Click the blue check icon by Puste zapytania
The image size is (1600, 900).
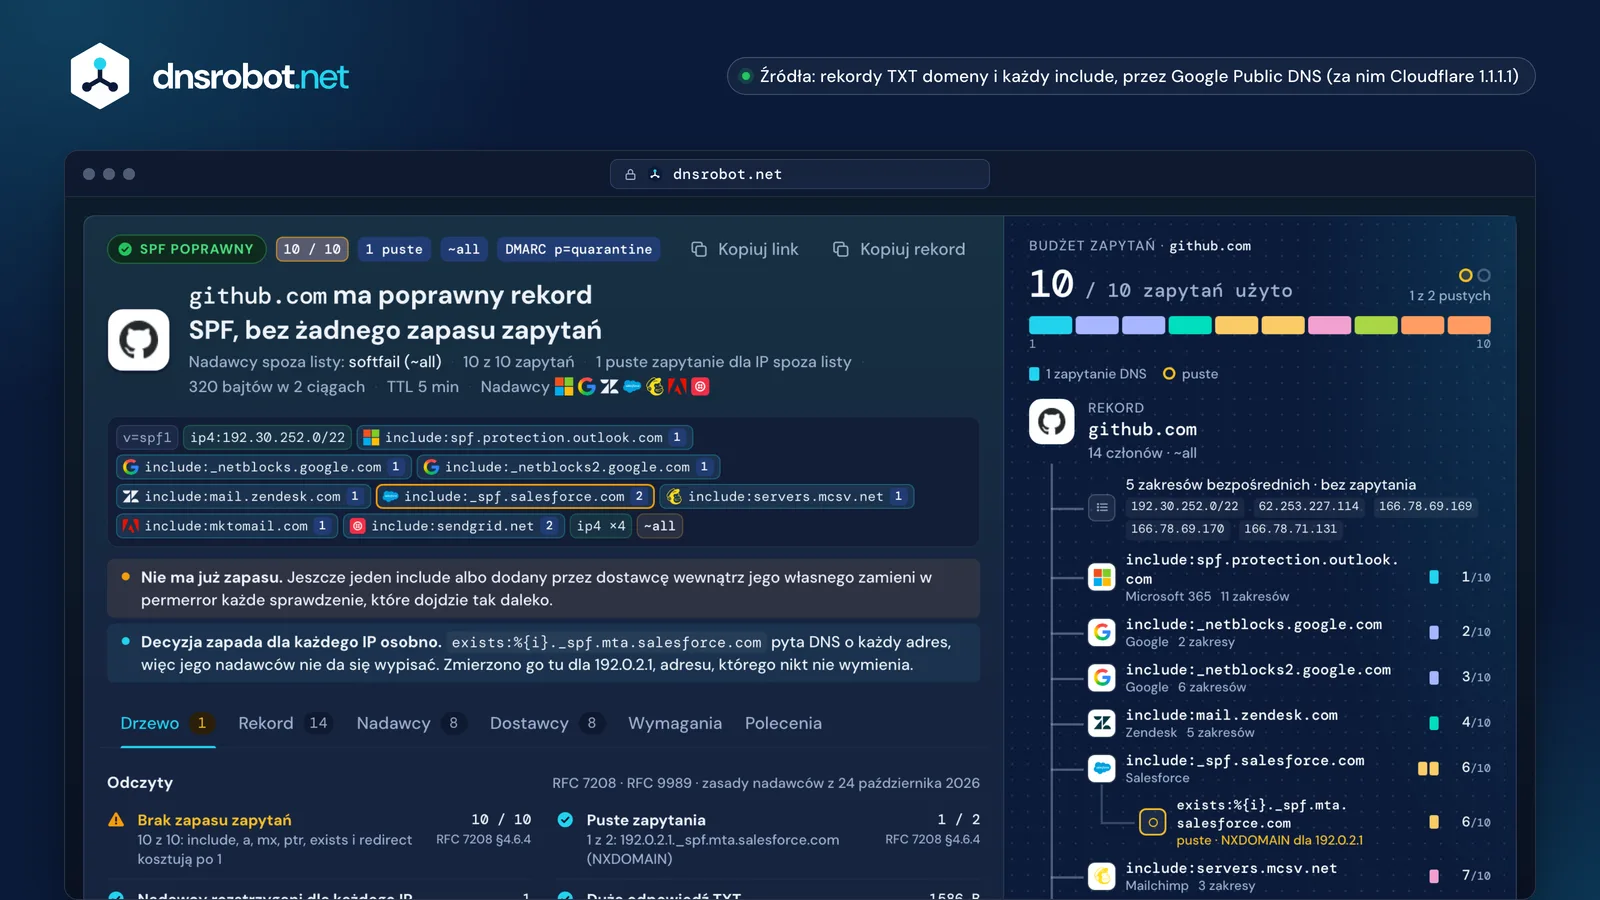pos(565,820)
